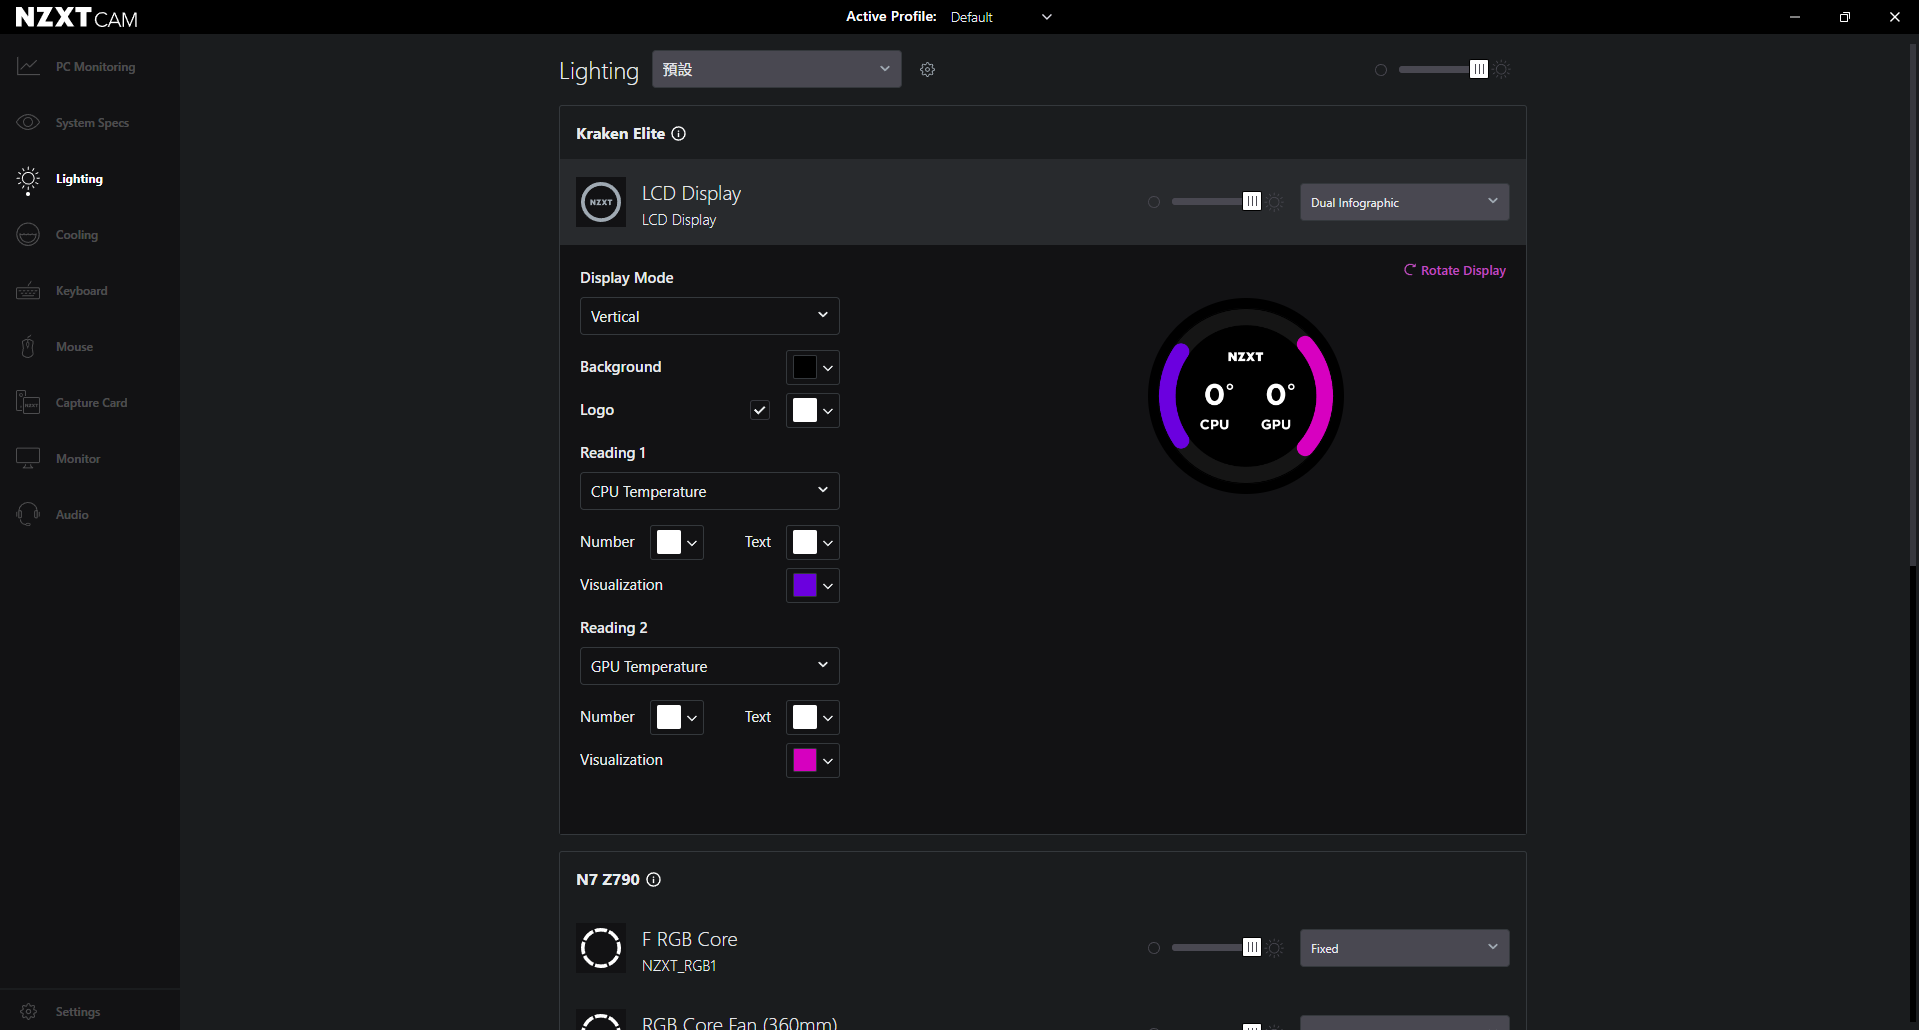This screenshot has height=1030, width=1919.
Task: Open Monitor section label
Action: pyautogui.click(x=78, y=459)
